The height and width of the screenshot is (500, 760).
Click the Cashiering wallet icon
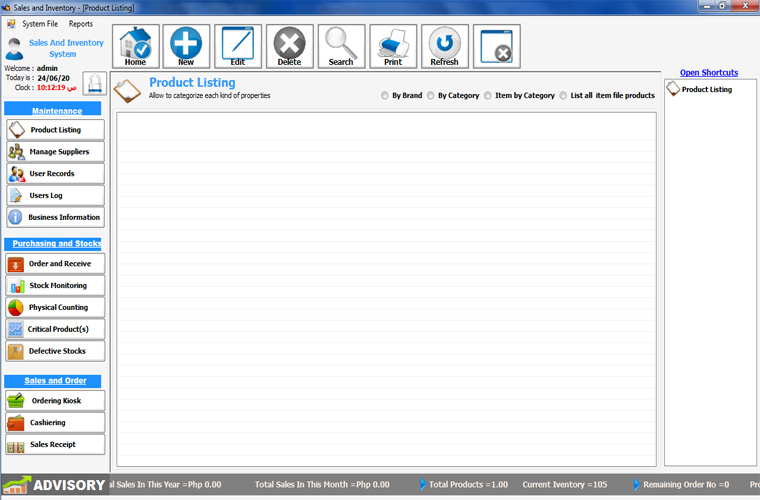click(16, 422)
